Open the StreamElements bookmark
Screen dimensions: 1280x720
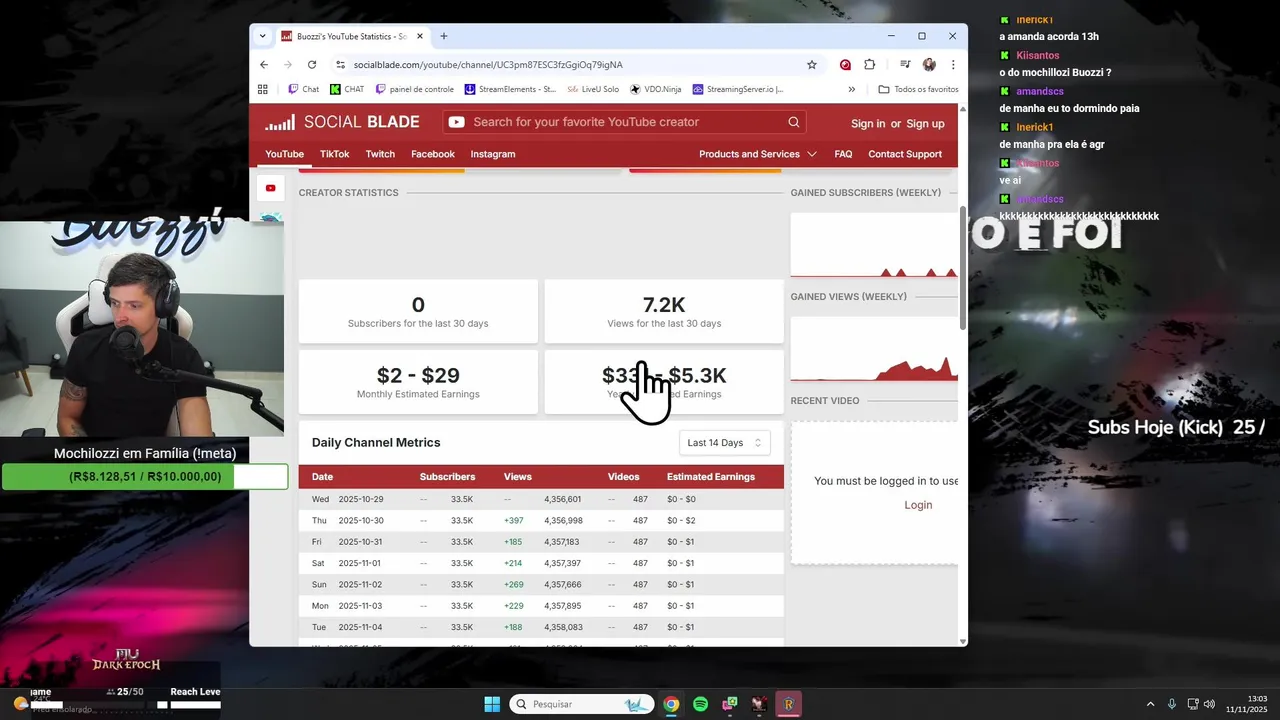(510, 89)
